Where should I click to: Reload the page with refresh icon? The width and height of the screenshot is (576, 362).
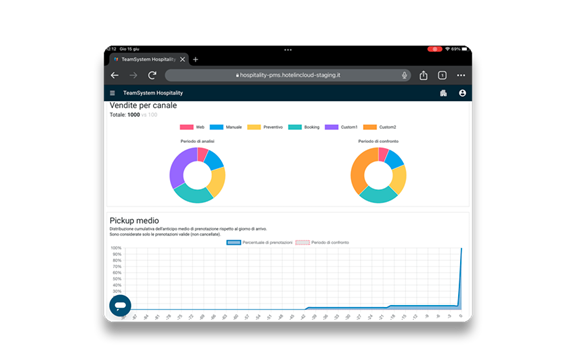(x=152, y=75)
